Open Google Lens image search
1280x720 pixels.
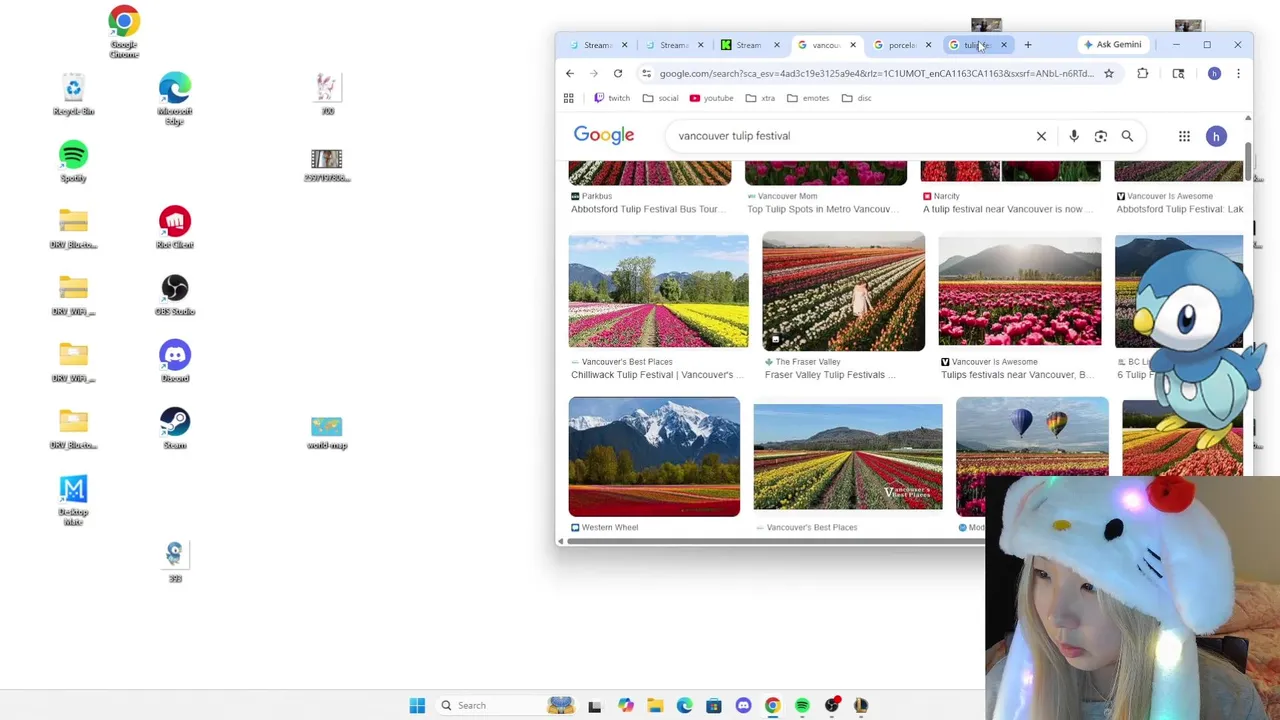coord(1100,136)
